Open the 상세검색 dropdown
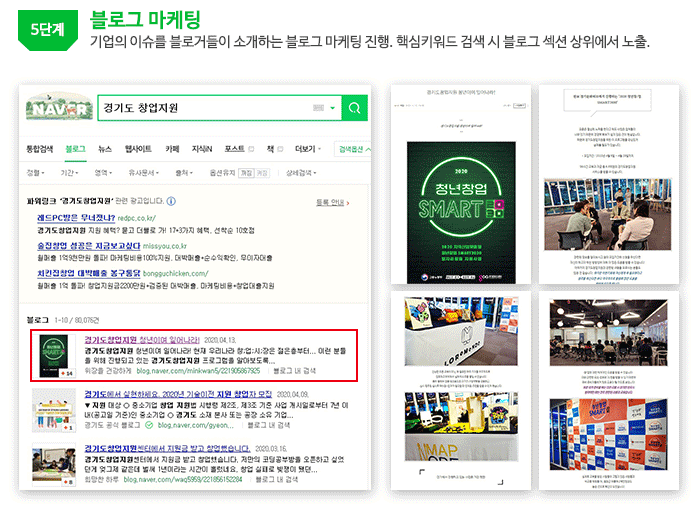The image size is (700, 526). pos(301,173)
